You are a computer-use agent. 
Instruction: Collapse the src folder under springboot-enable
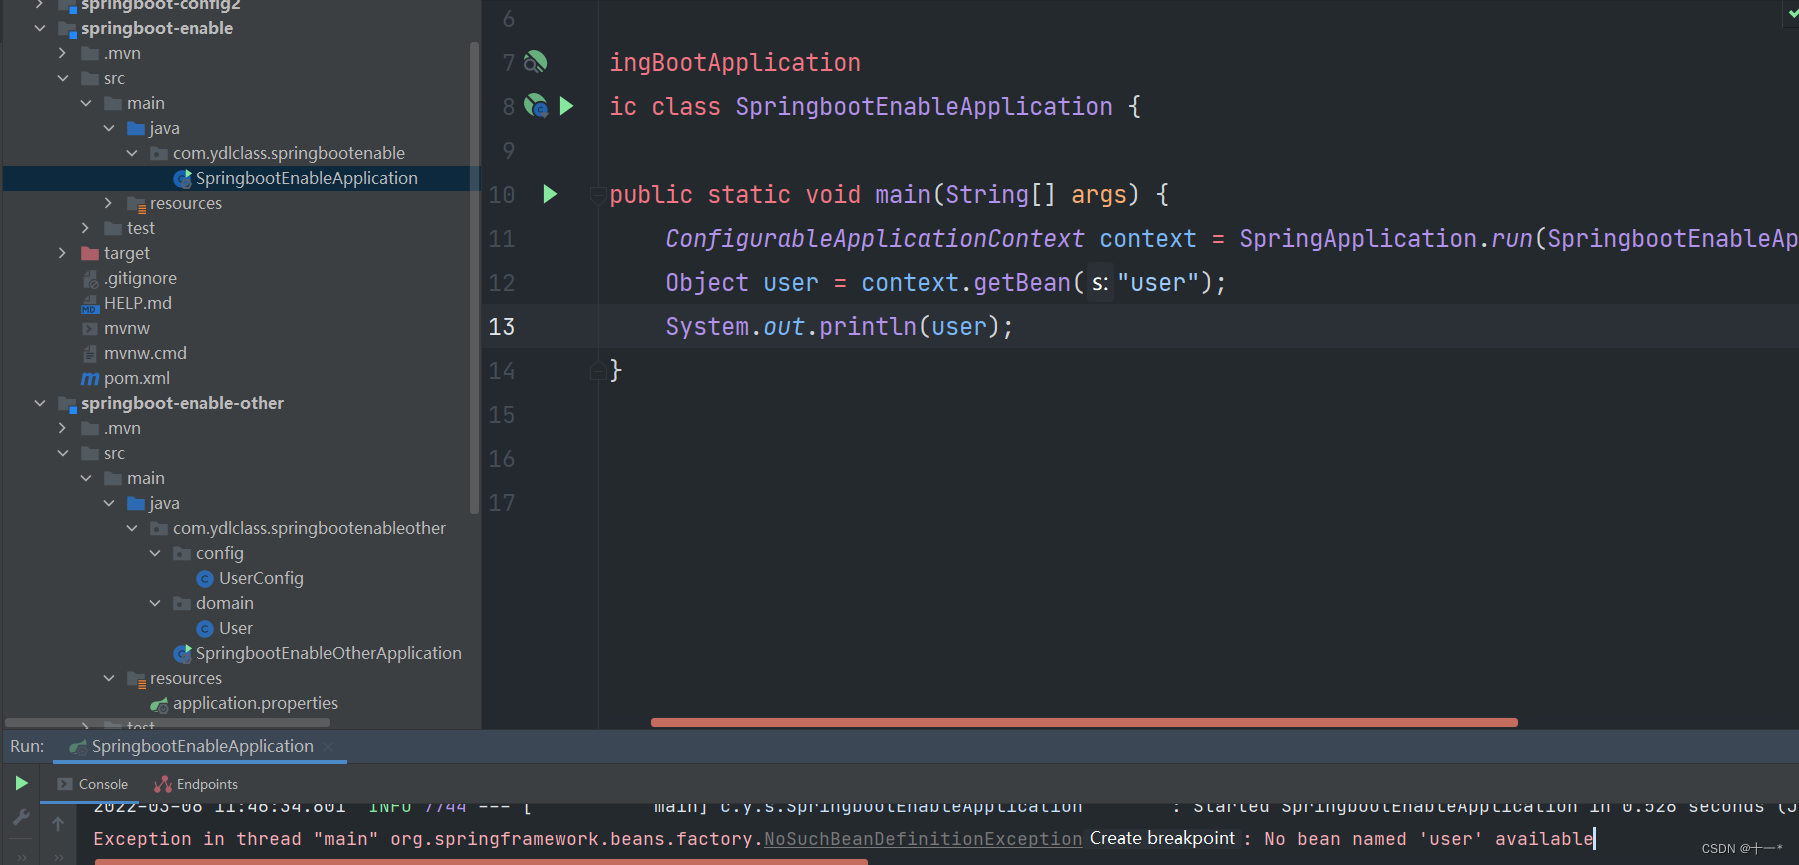point(63,78)
